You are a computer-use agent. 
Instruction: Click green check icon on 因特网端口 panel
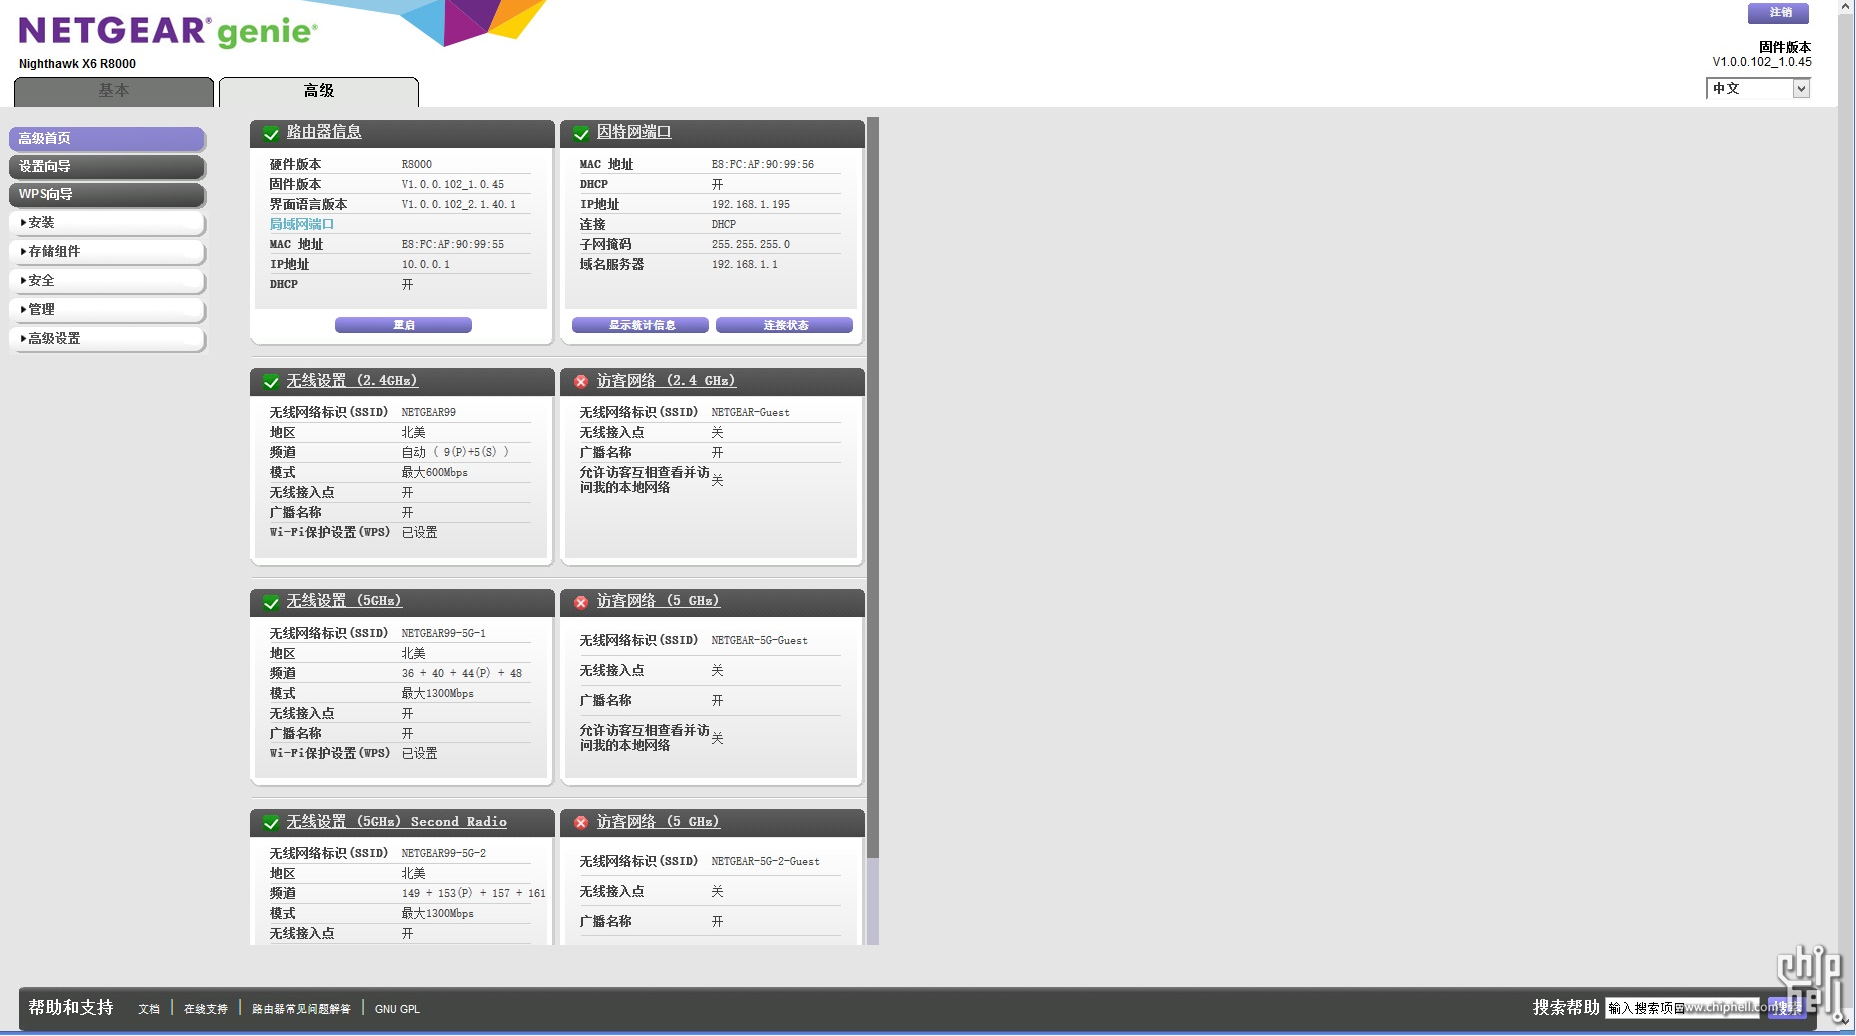[581, 133]
